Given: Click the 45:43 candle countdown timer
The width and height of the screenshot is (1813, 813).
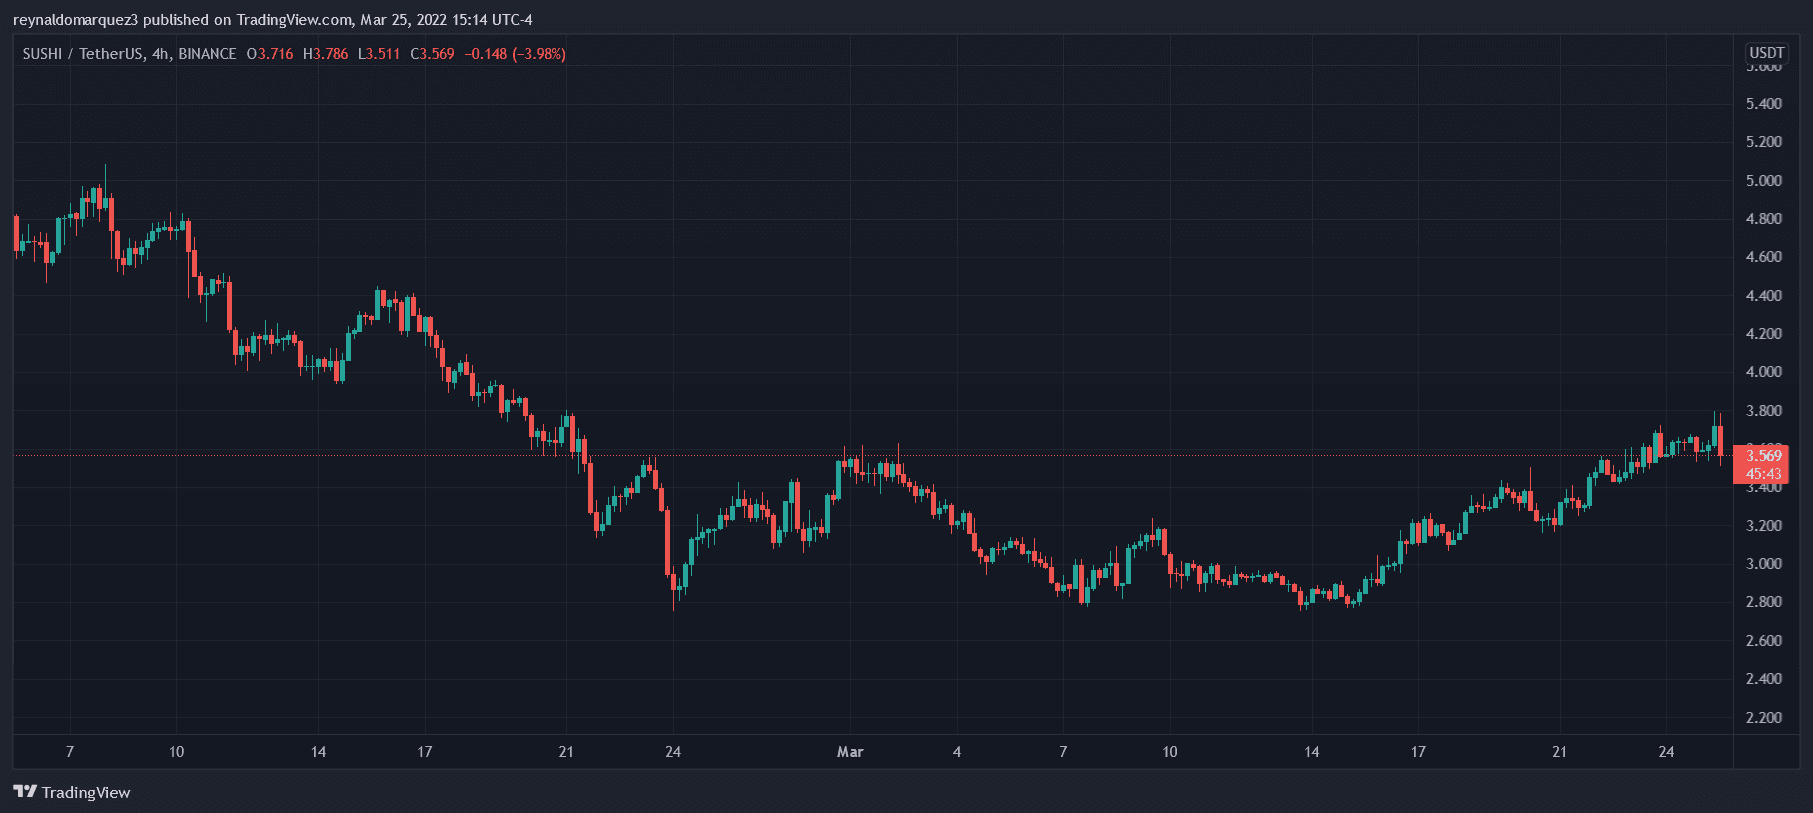Looking at the screenshot, I should [1763, 474].
